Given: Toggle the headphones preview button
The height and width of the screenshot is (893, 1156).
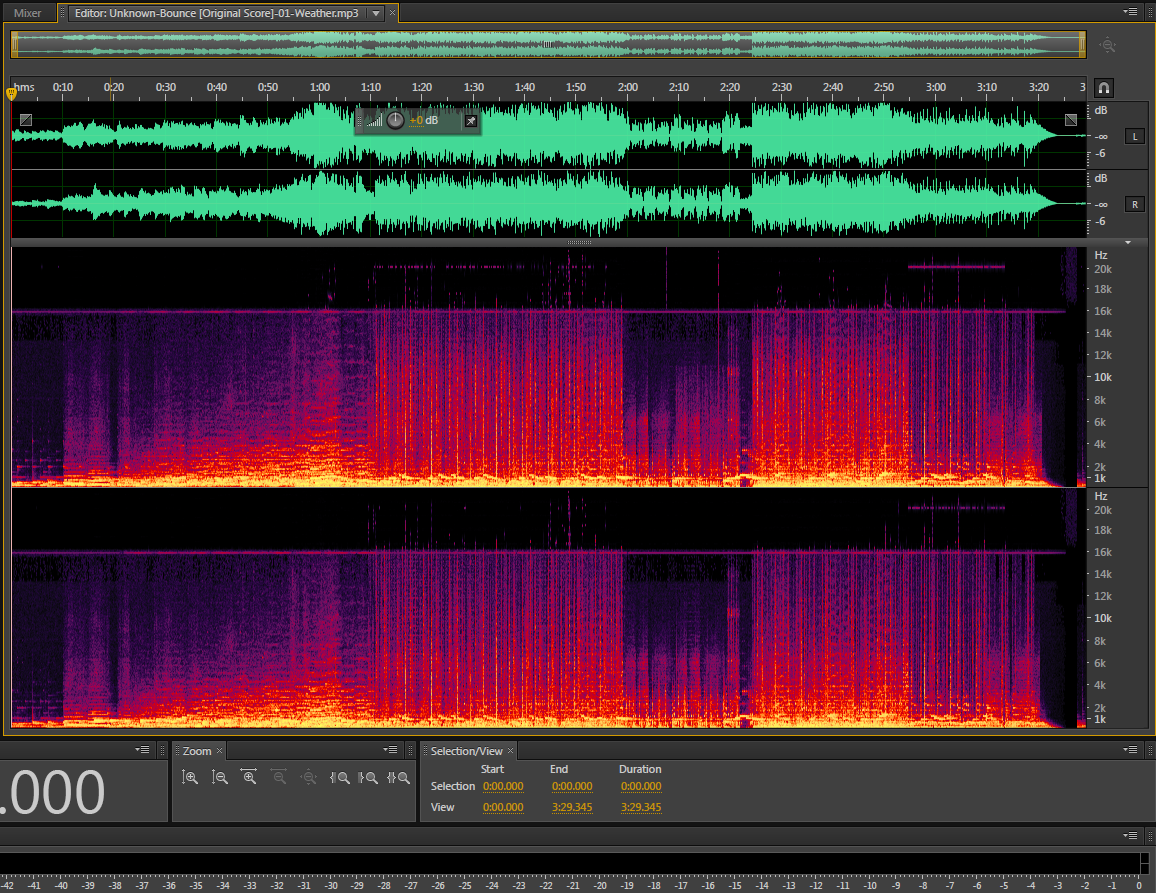Looking at the screenshot, I should [x=1104, y=88].
